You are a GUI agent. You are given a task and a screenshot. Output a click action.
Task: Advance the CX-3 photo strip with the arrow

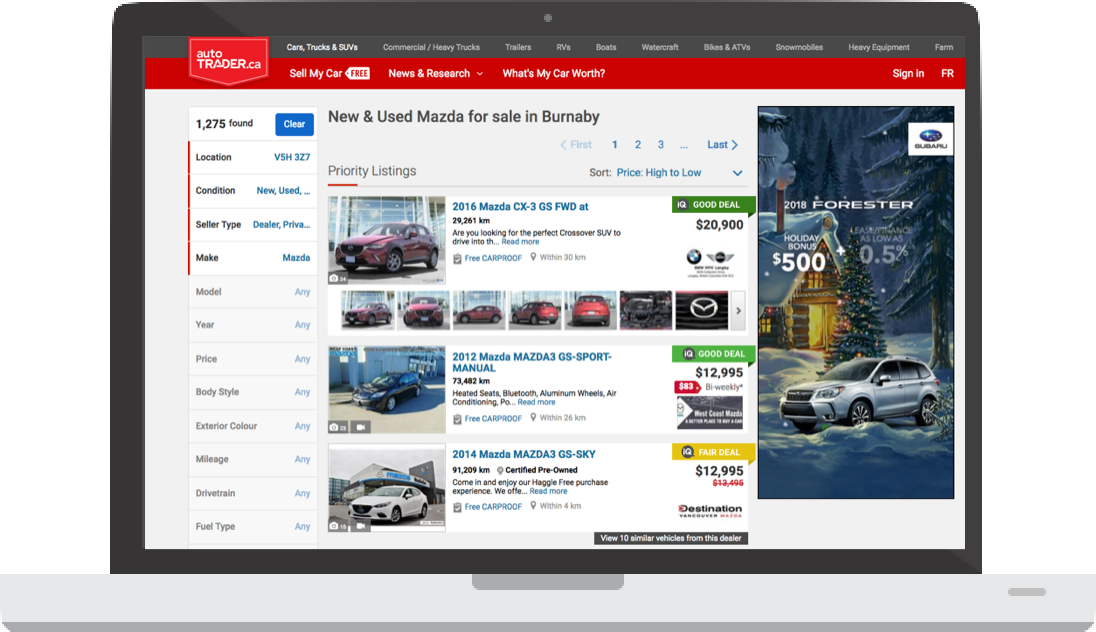pos(738,310)
